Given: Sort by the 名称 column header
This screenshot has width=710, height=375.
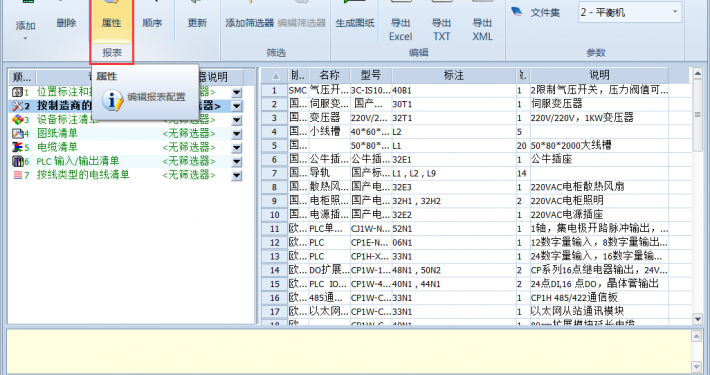Looking at the screenshot, I should tap(329, 75).
